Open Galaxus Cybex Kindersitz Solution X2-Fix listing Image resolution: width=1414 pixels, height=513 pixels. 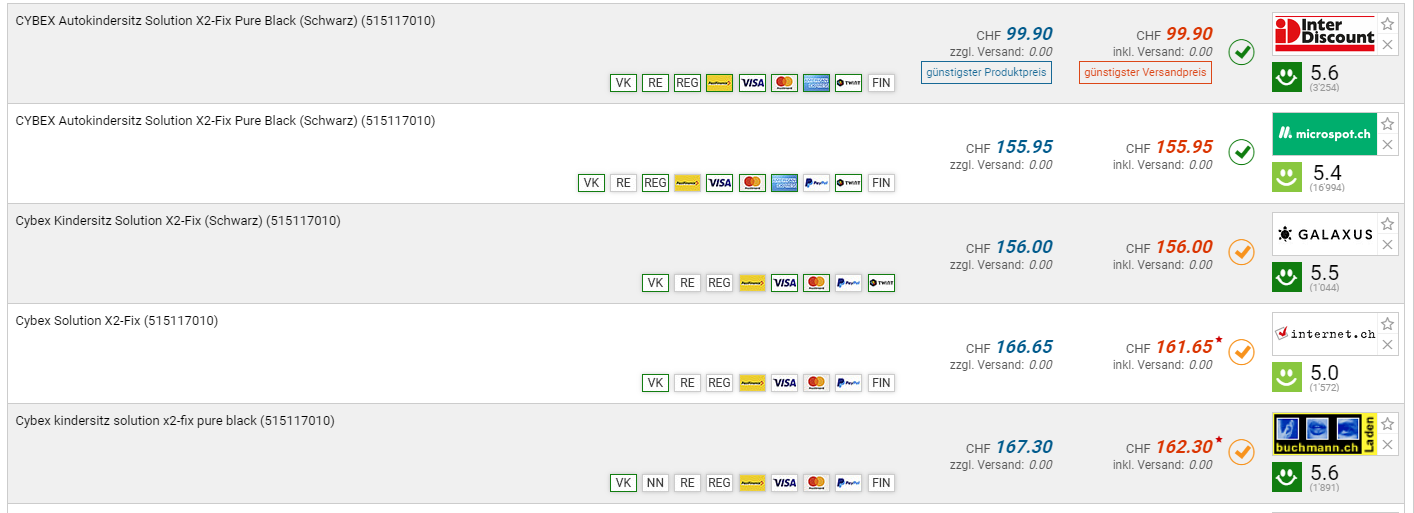(x=178, y=221)
